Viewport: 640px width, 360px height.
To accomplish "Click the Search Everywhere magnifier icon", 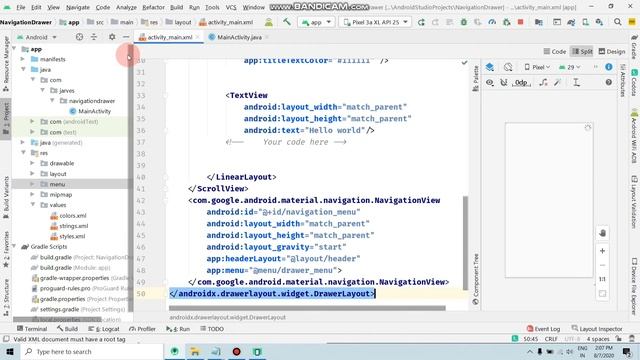I will tap(618, 22).
